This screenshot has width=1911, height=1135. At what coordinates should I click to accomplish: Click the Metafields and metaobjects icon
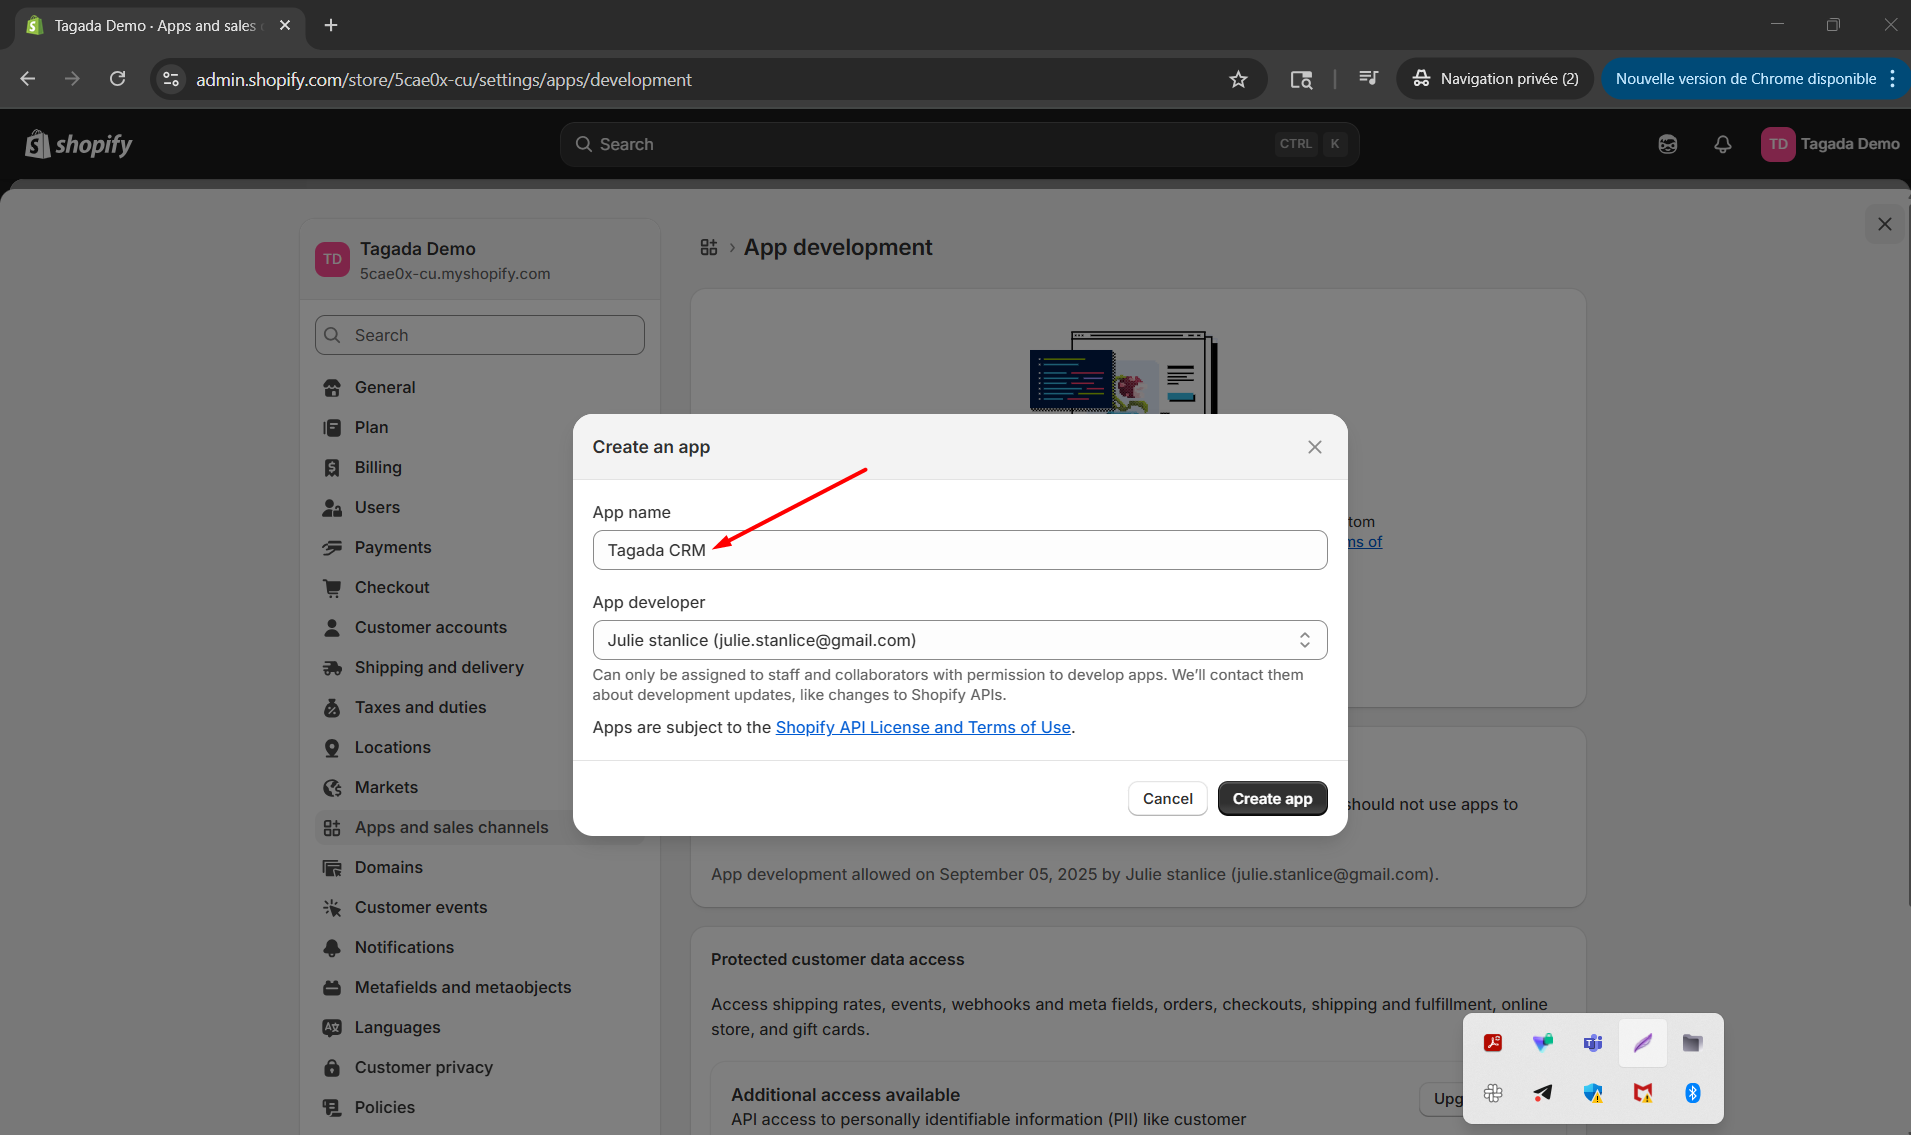tap(332, 987)
